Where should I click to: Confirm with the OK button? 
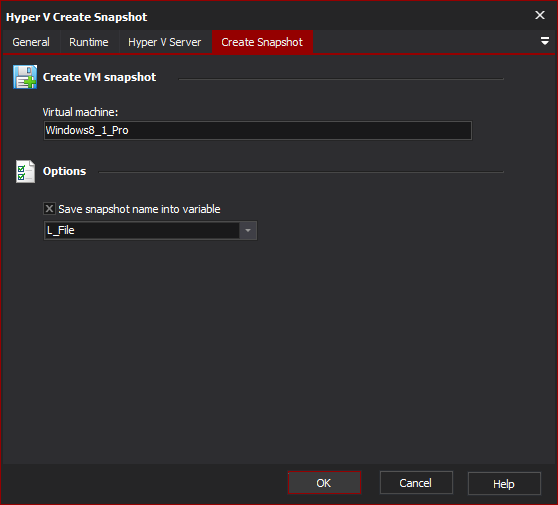[324, 483]
